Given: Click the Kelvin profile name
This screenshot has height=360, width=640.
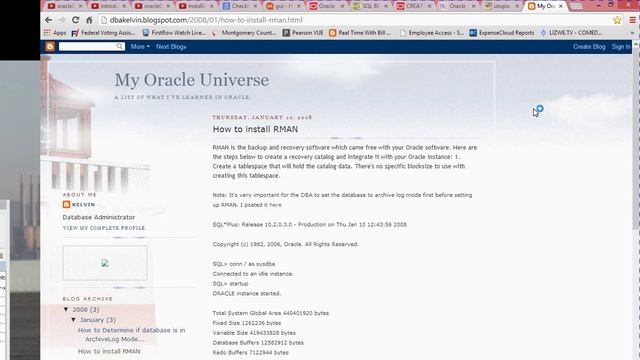Looking at the screenshot, I should click(84, 204).
